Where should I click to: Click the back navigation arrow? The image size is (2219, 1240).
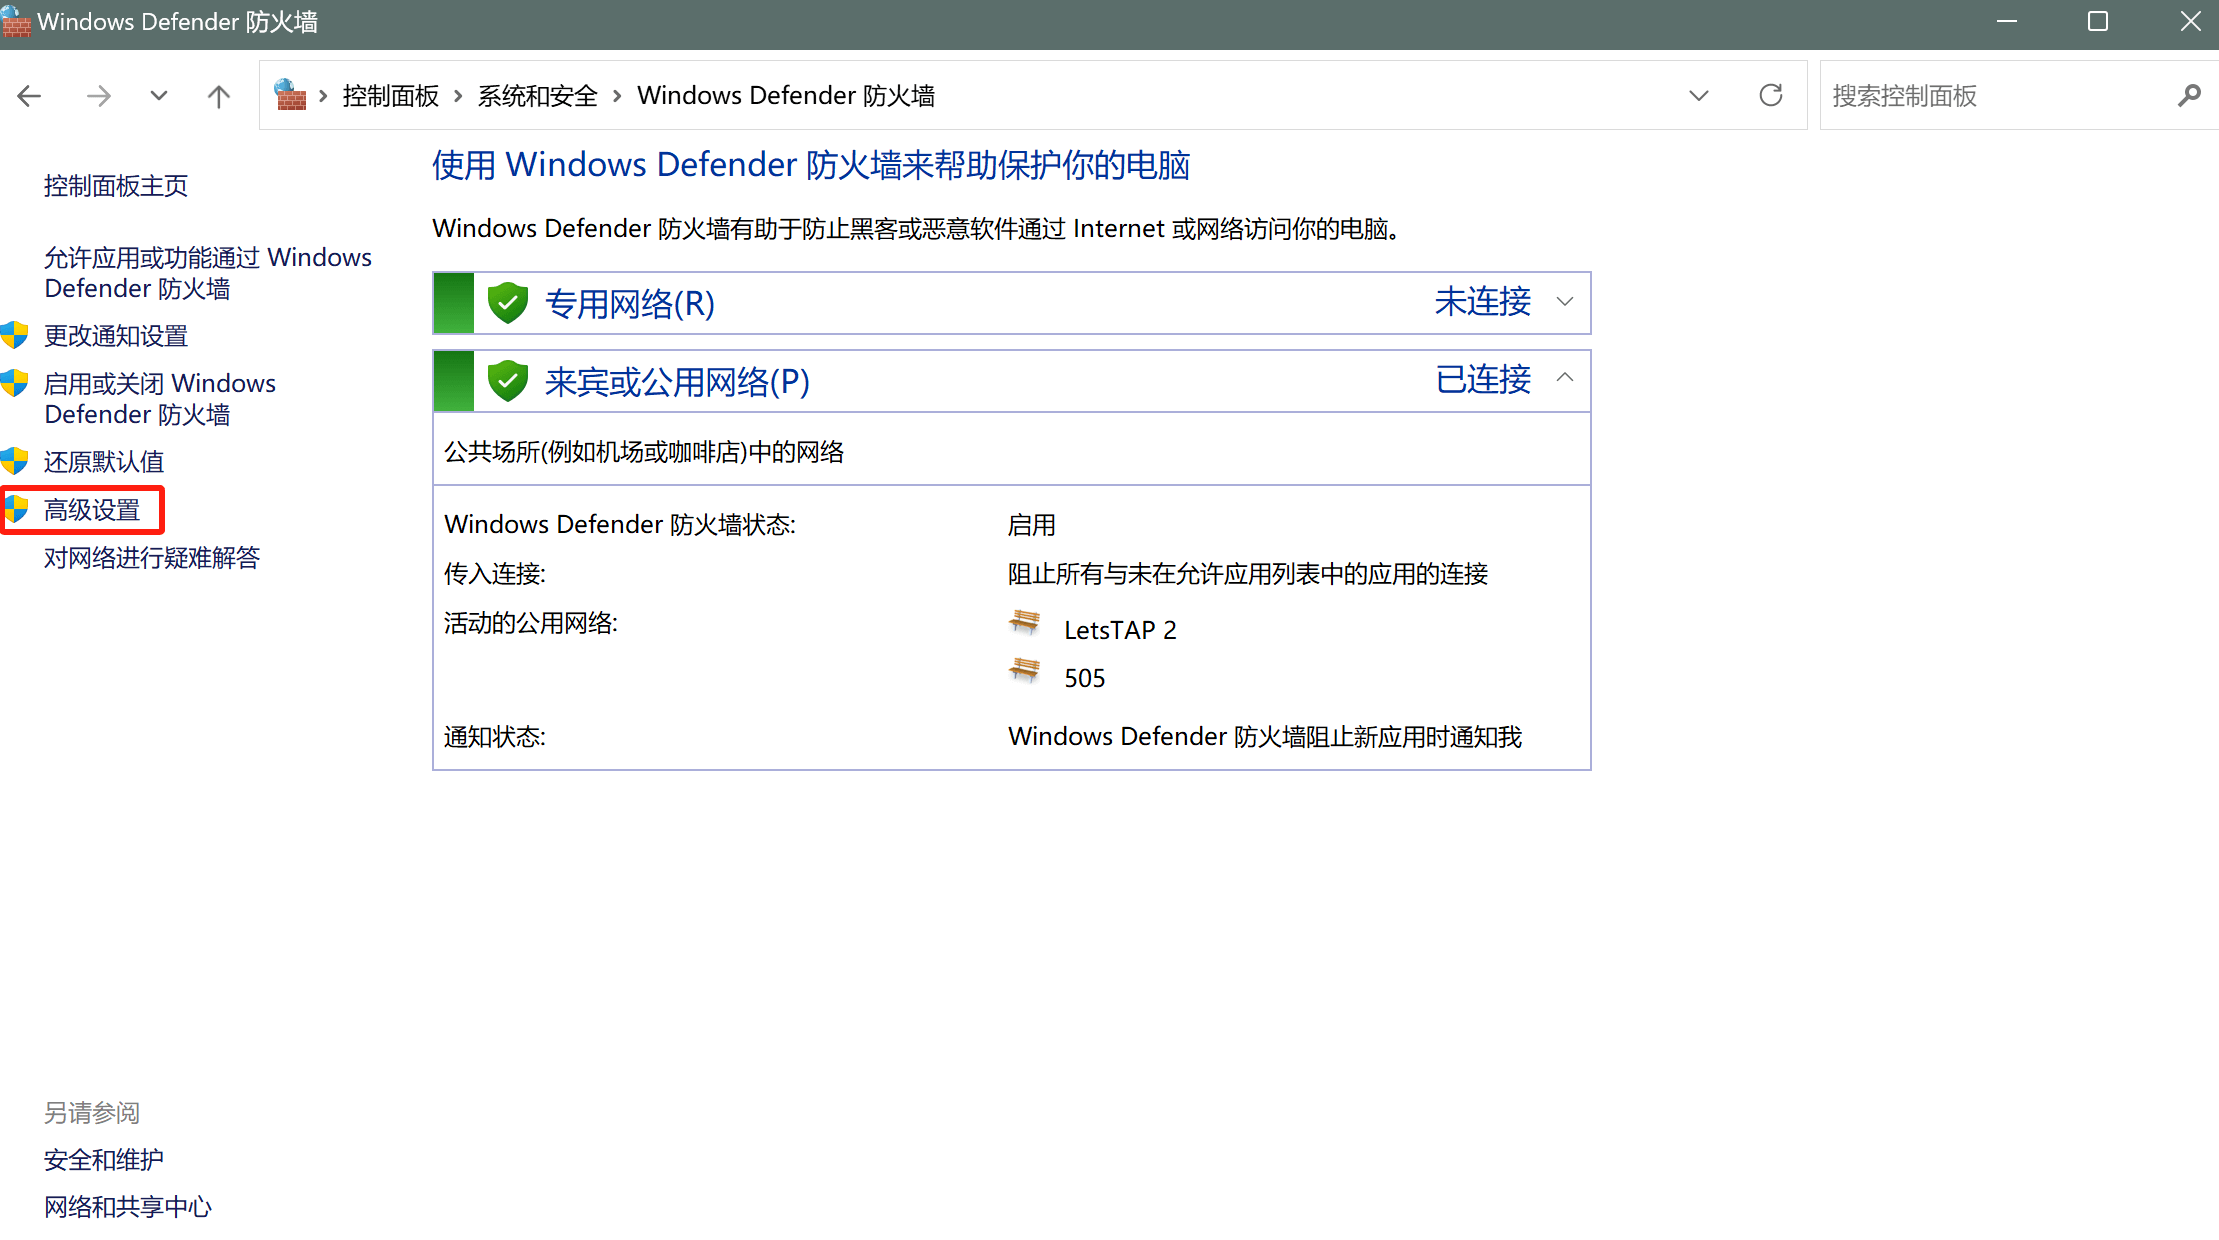click(30, 96)
